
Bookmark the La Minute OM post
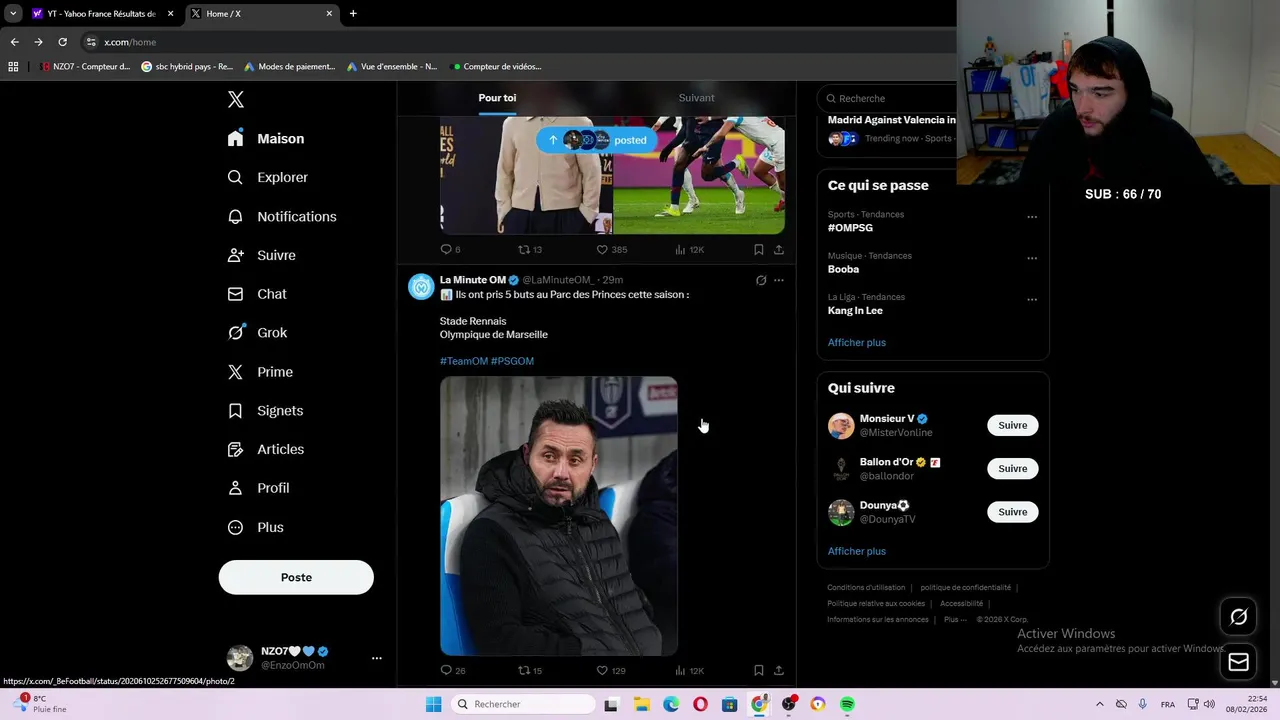(x=758, y=670)
